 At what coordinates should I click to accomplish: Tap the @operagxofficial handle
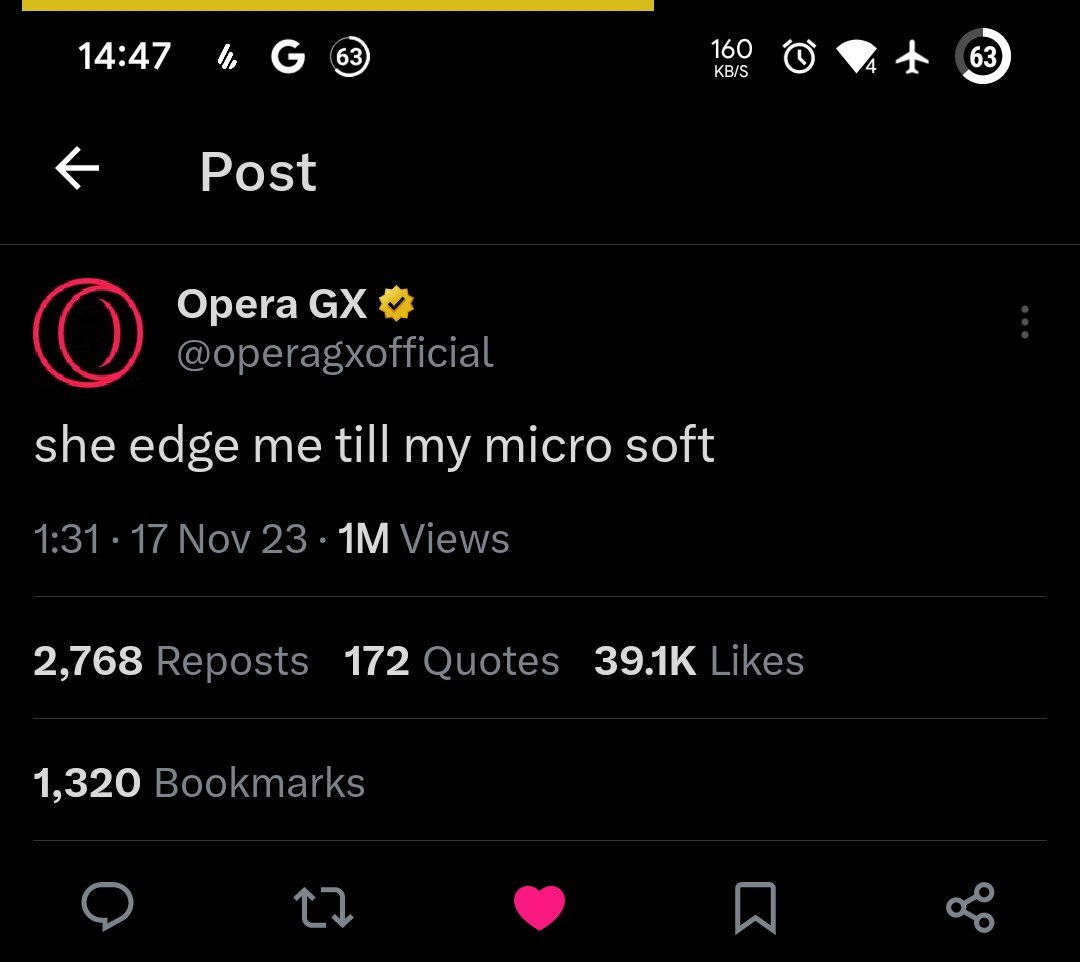335,353
